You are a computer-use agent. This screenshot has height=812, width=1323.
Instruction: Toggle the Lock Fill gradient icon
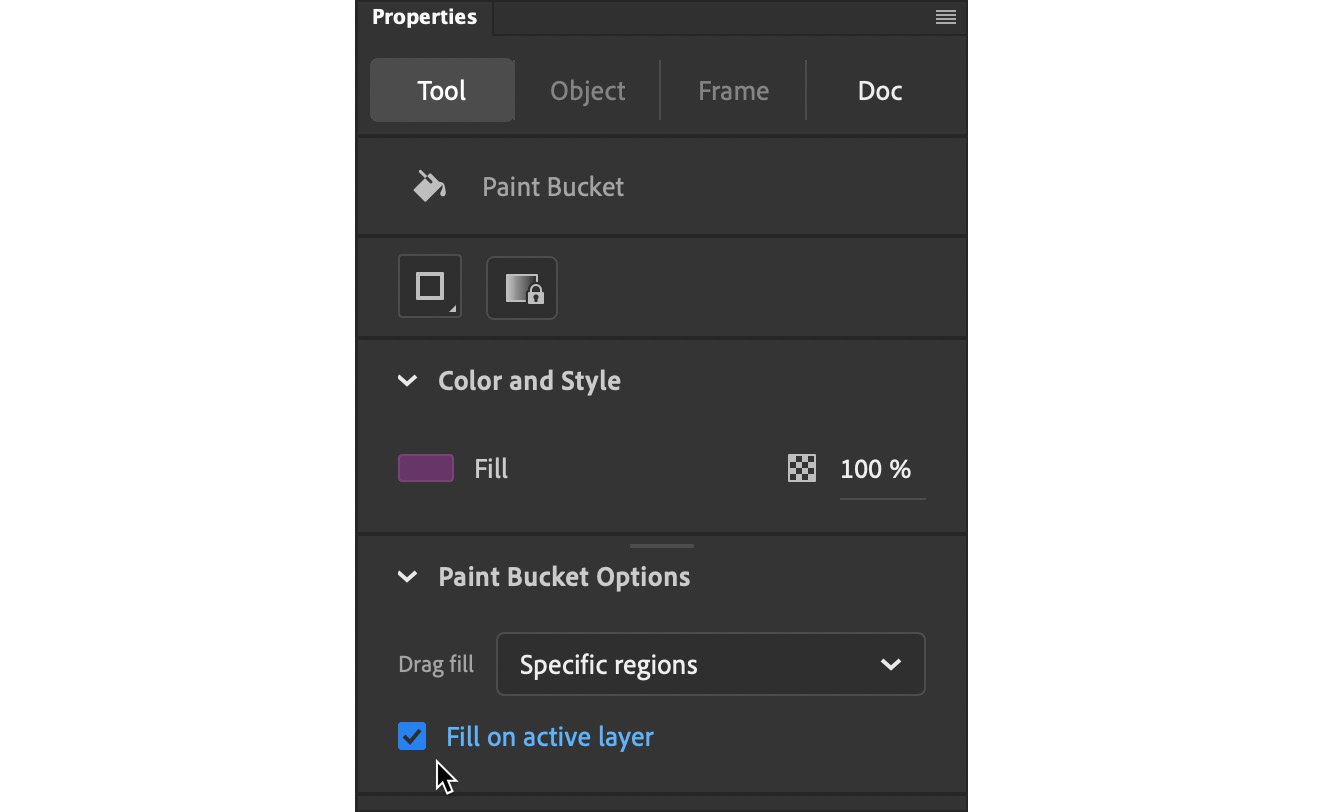tap(522, 288)
